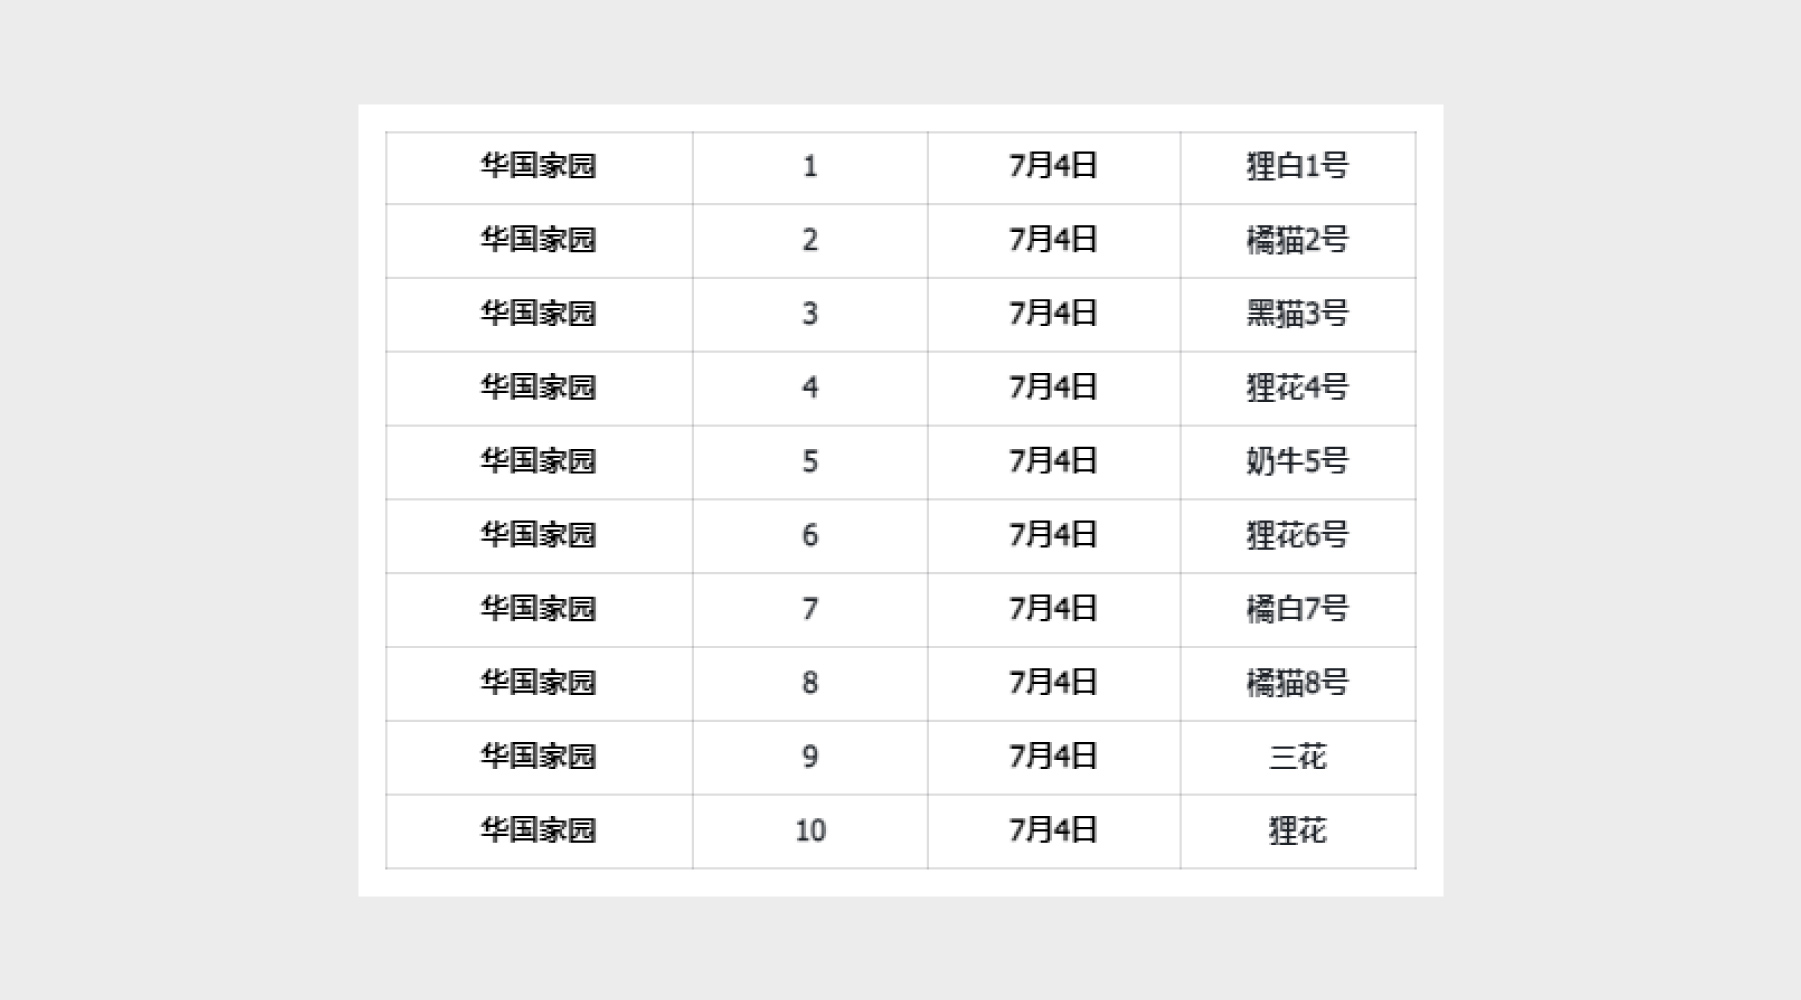This screenshot has width=1801, height=1000.
Task: Select the number 10 cell
Action: (x=810, y=831)
